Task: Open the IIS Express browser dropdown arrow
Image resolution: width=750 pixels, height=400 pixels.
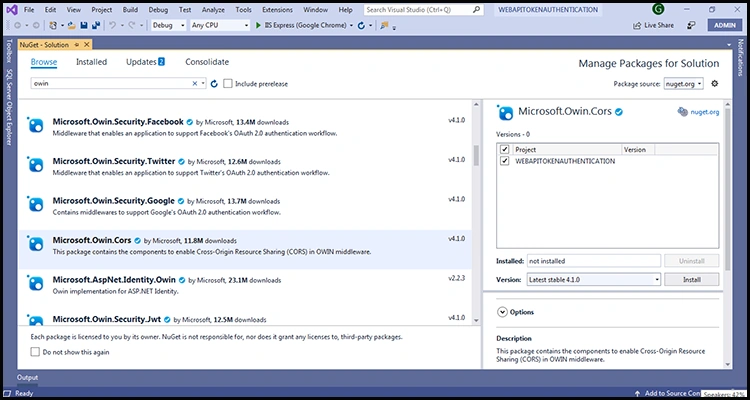Action: pyautogui.click(x=352, y=25)
